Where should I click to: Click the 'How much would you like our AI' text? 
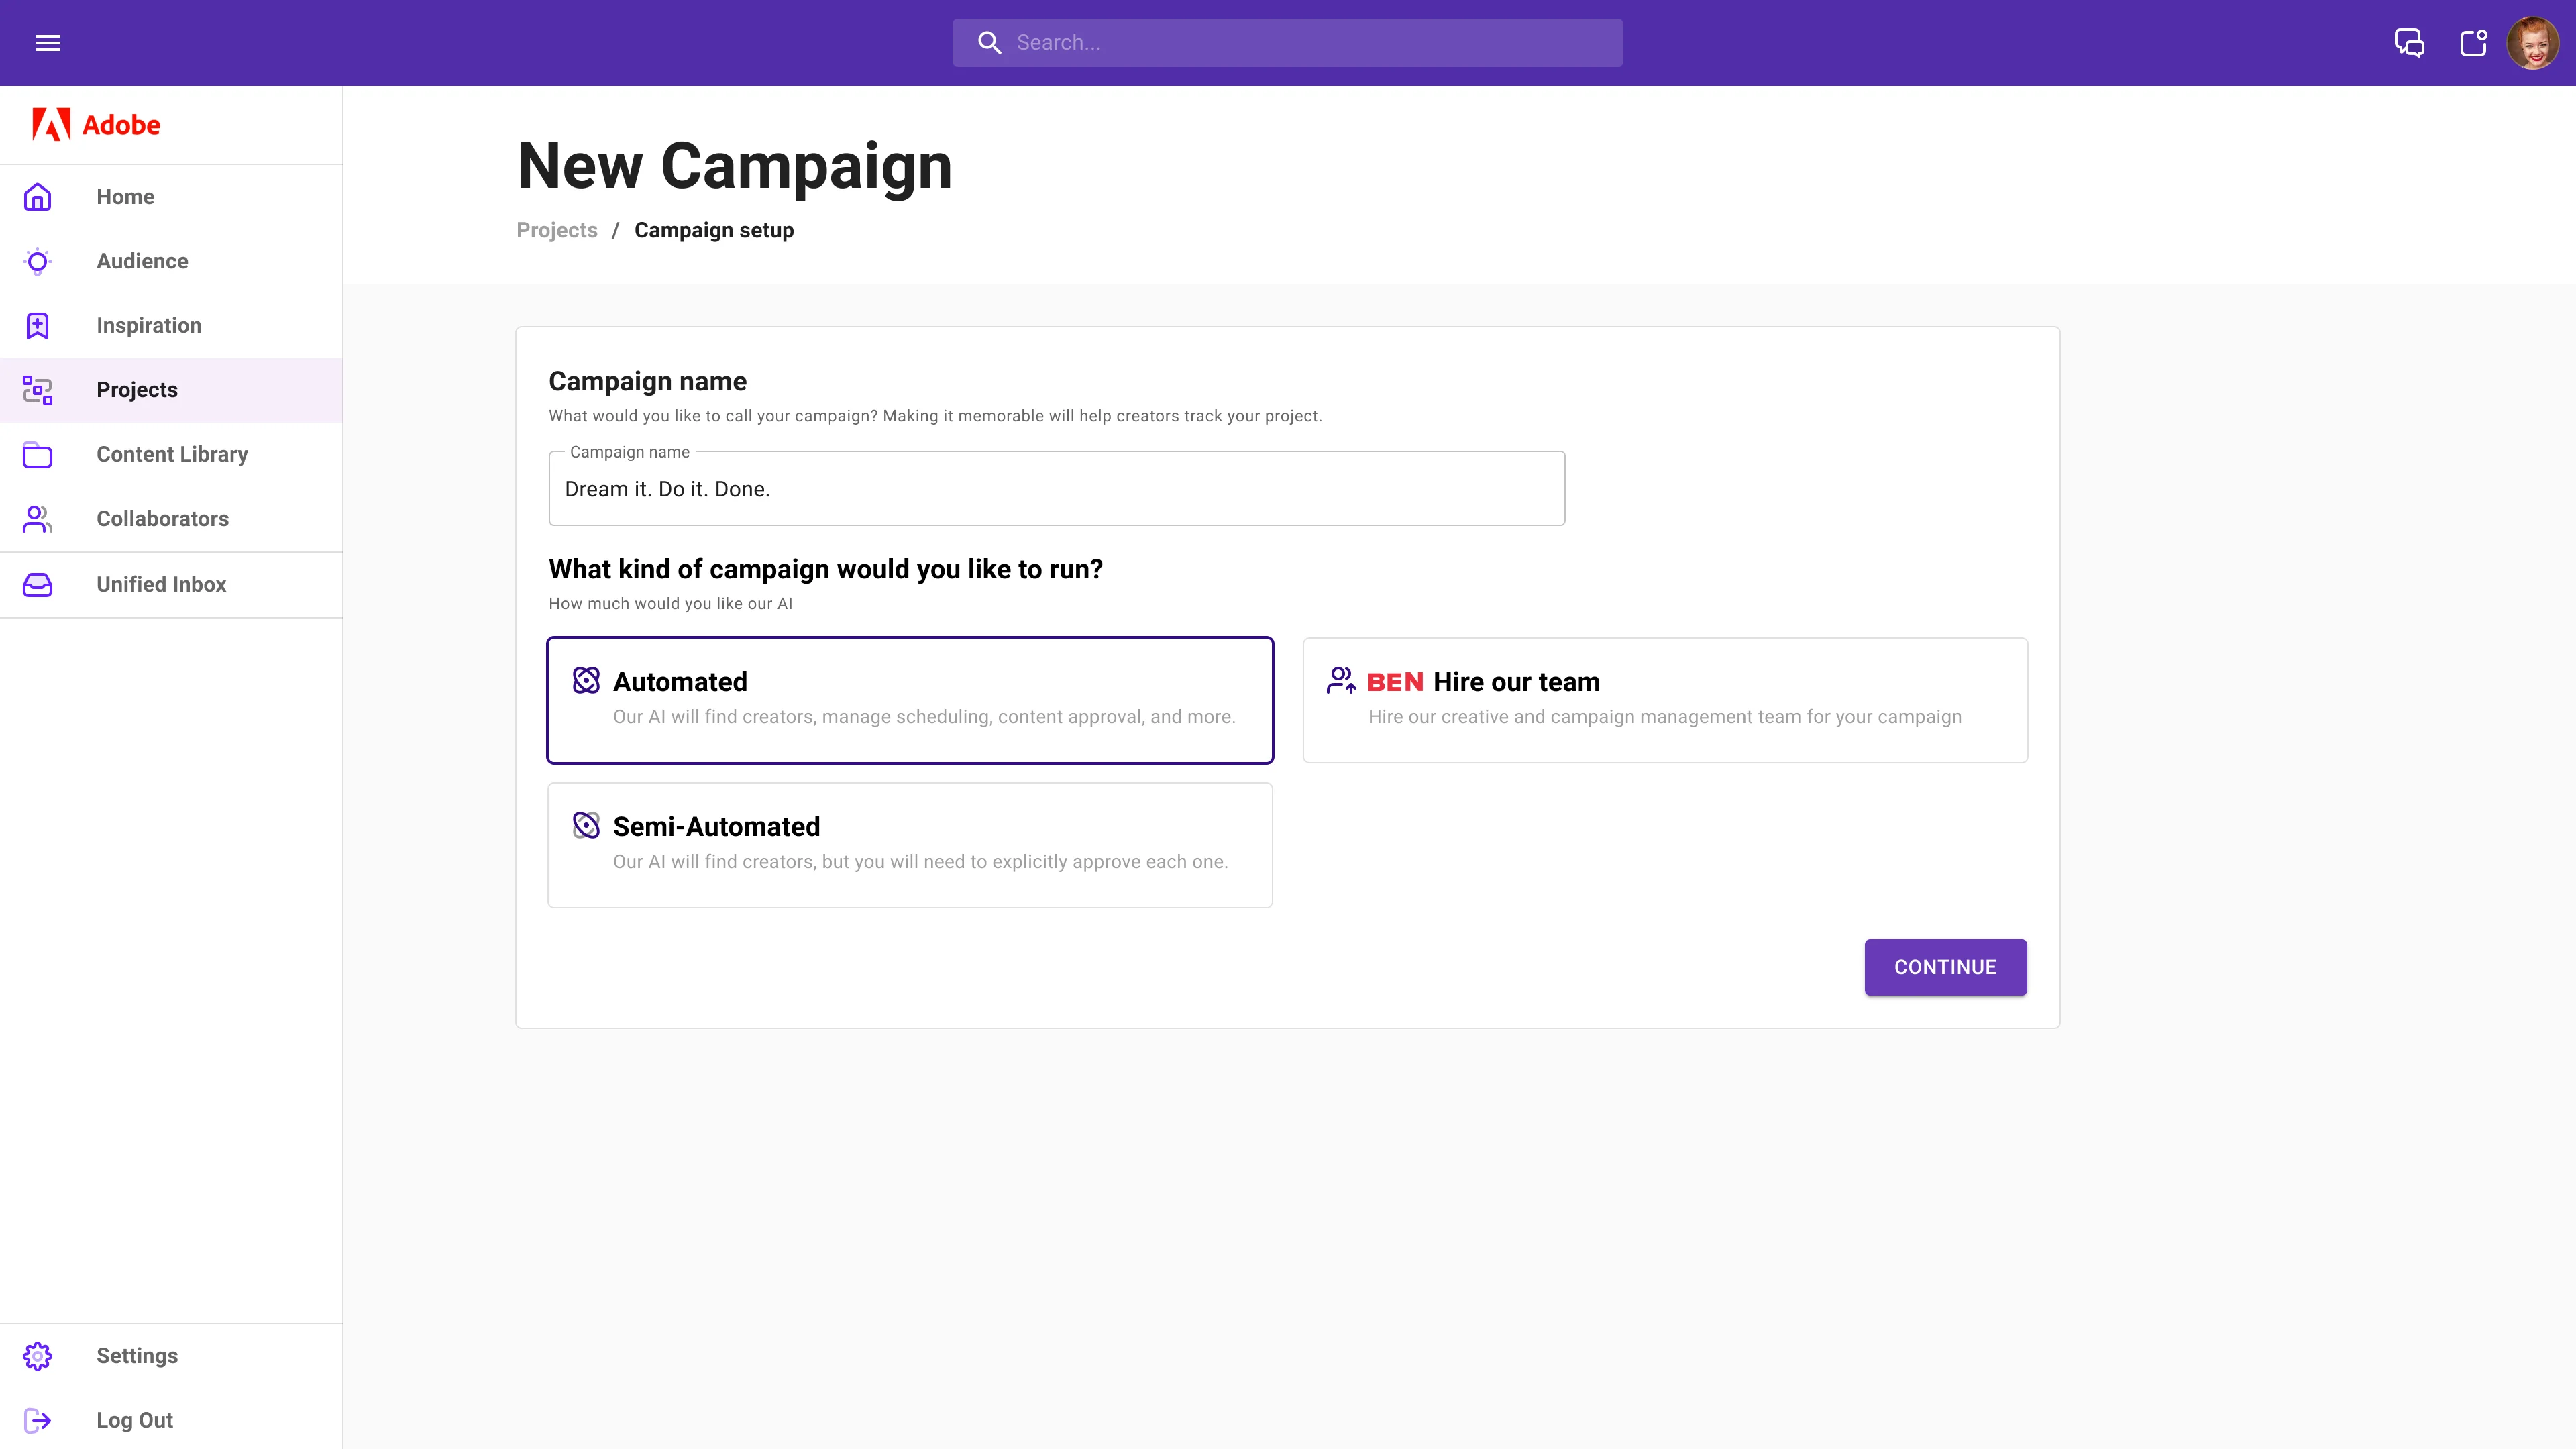[x=670, y=604]
